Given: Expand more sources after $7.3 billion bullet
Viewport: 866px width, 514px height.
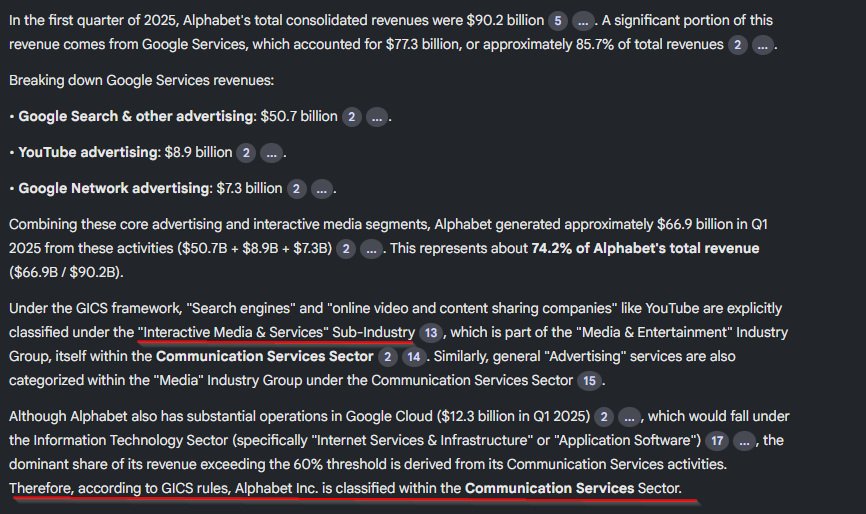Looking at the screenshot, I should click(322, 189).
